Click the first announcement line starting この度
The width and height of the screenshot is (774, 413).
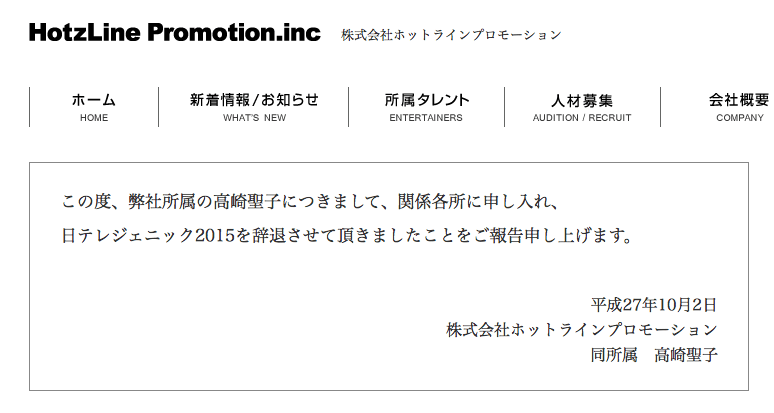coord(310,202)
